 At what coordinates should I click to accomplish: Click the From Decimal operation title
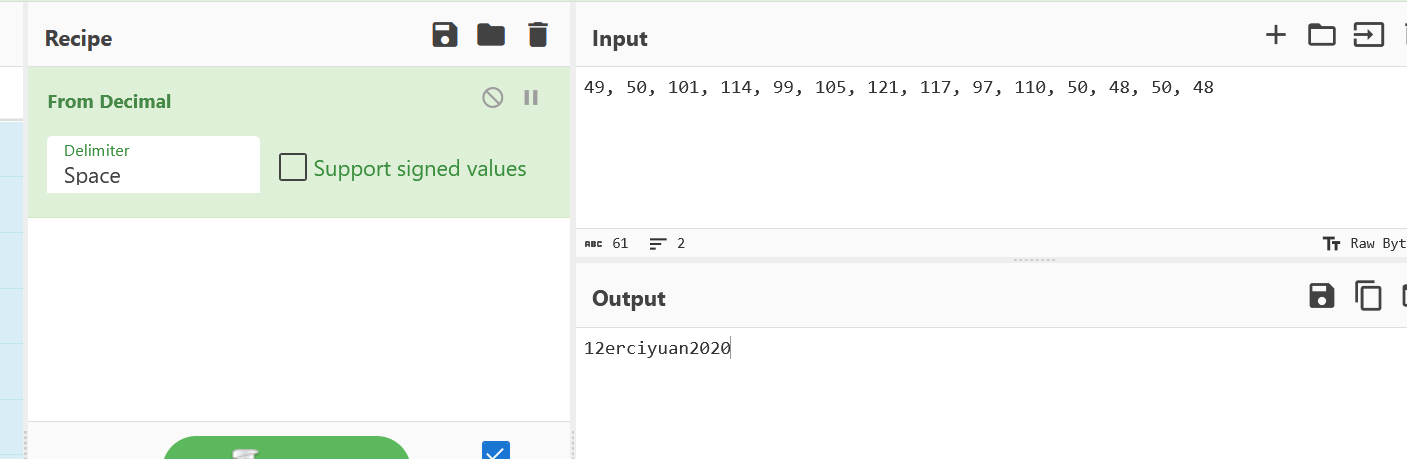coord(109,101)
